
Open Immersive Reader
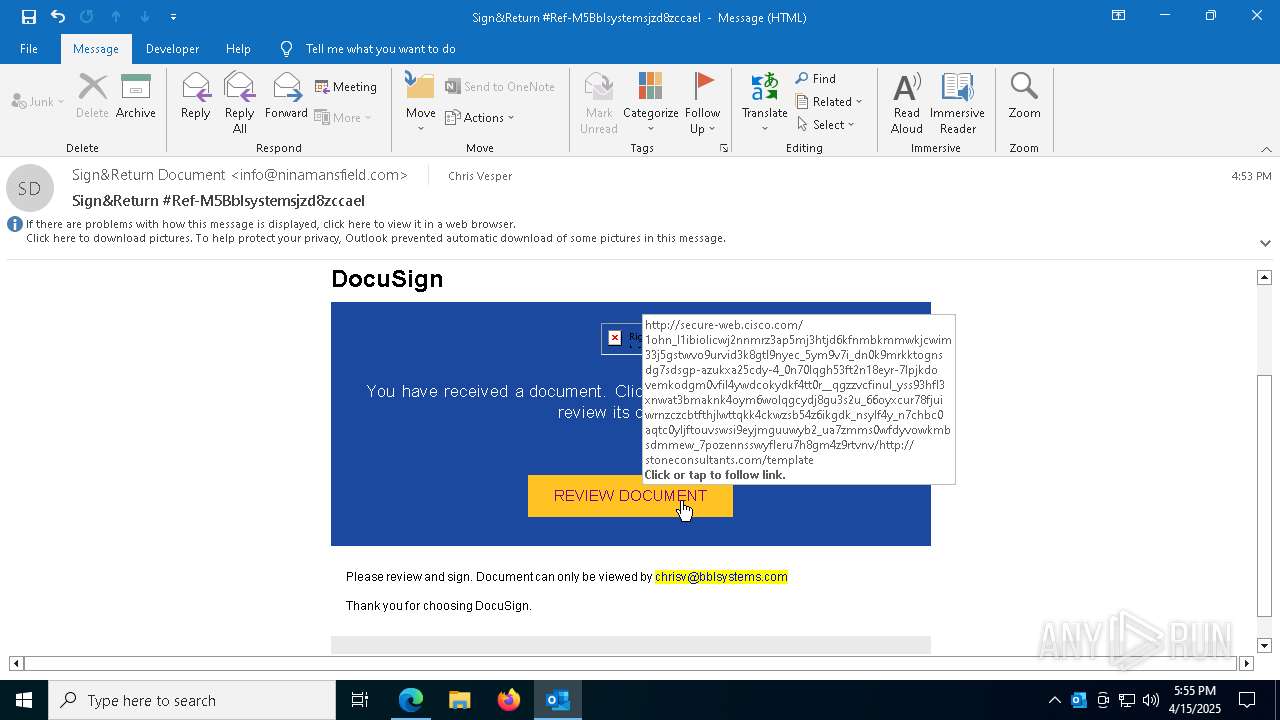[957, 103]
